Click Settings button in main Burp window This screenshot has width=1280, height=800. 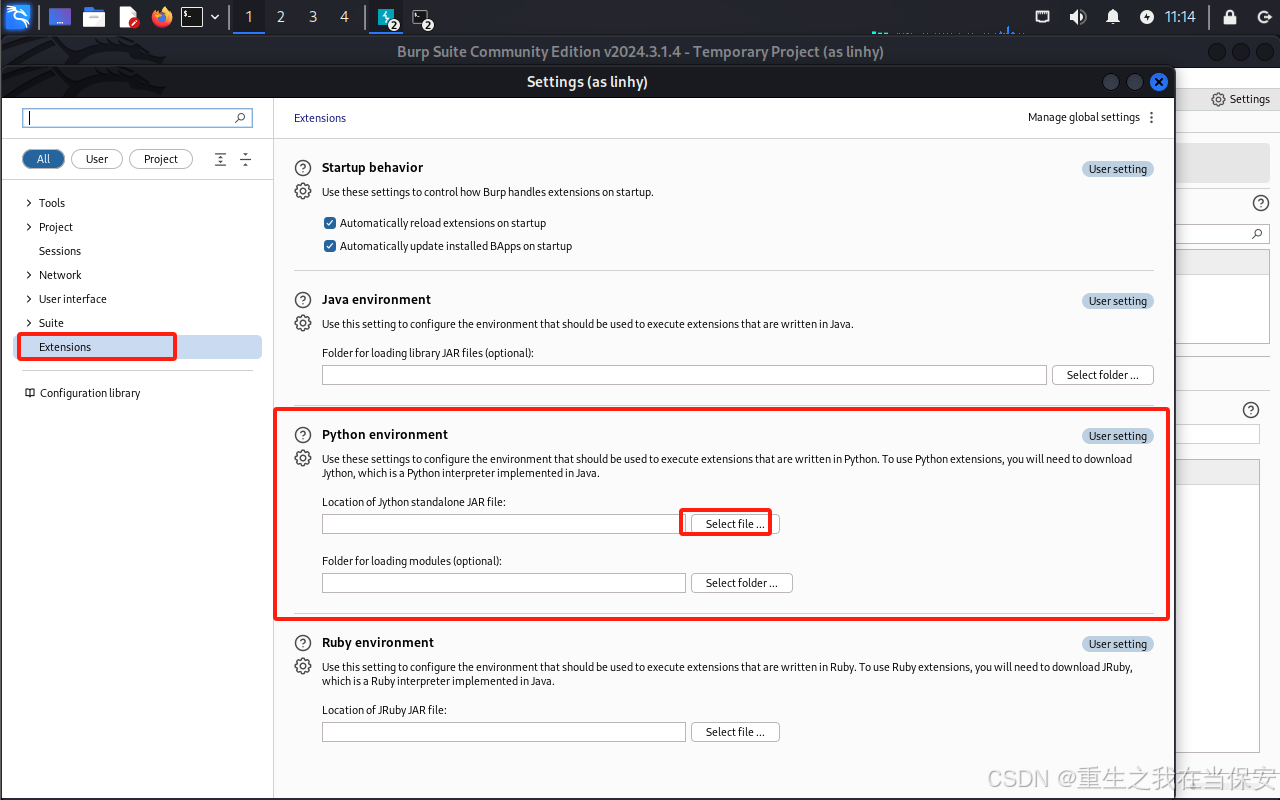click(1240, 99)
